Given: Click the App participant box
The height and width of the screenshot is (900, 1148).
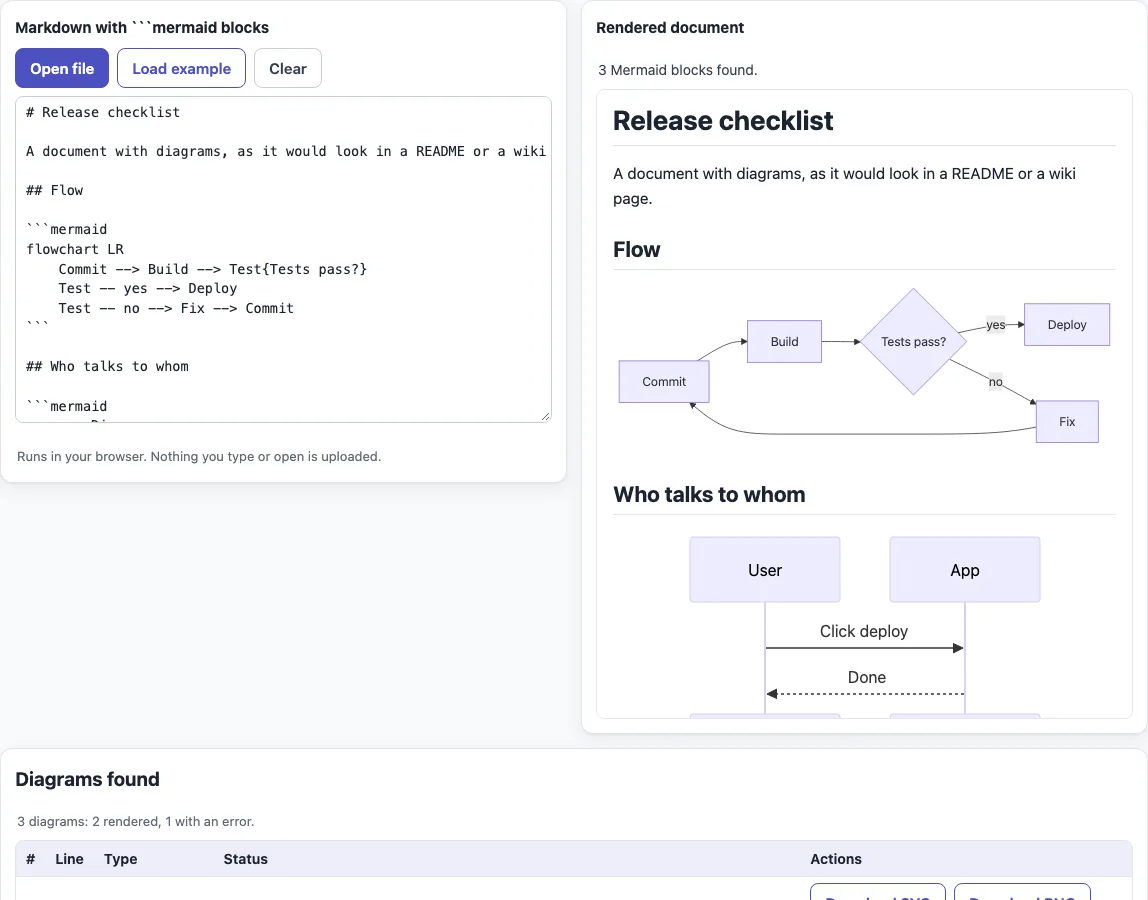Looking at the screenshot, I should click(x=965, y=570).
